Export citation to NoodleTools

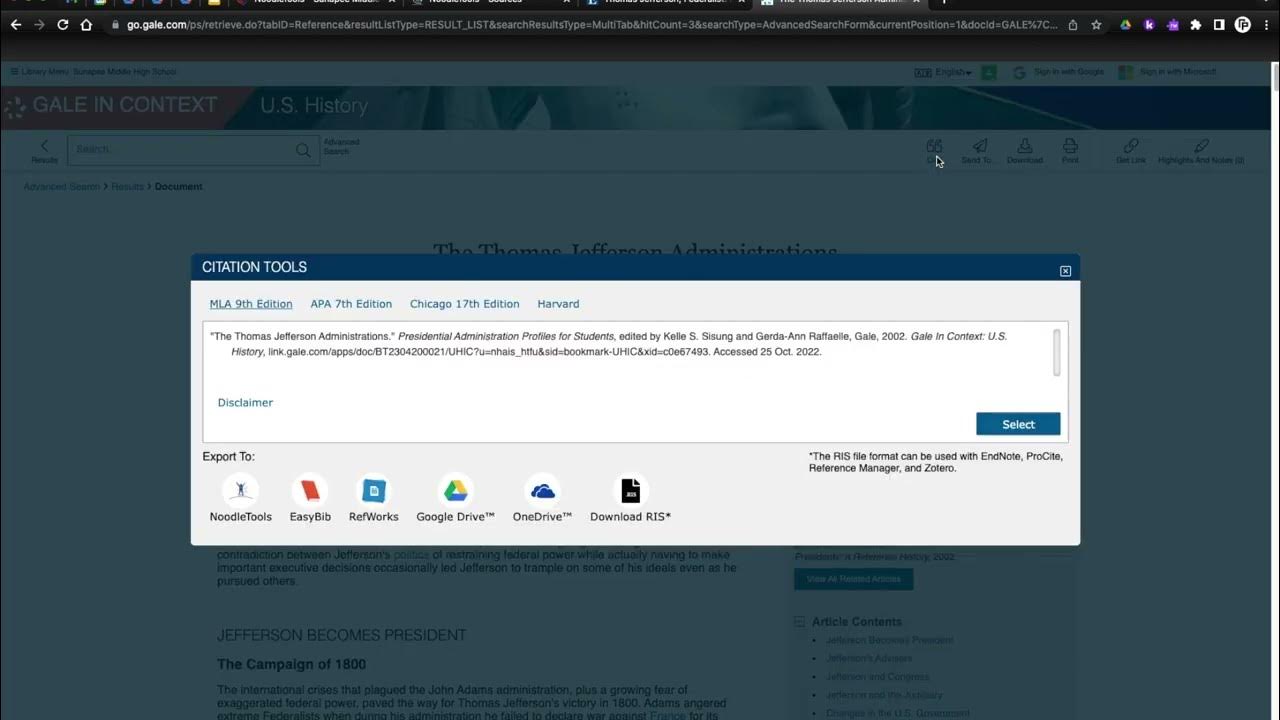[240, 498]
